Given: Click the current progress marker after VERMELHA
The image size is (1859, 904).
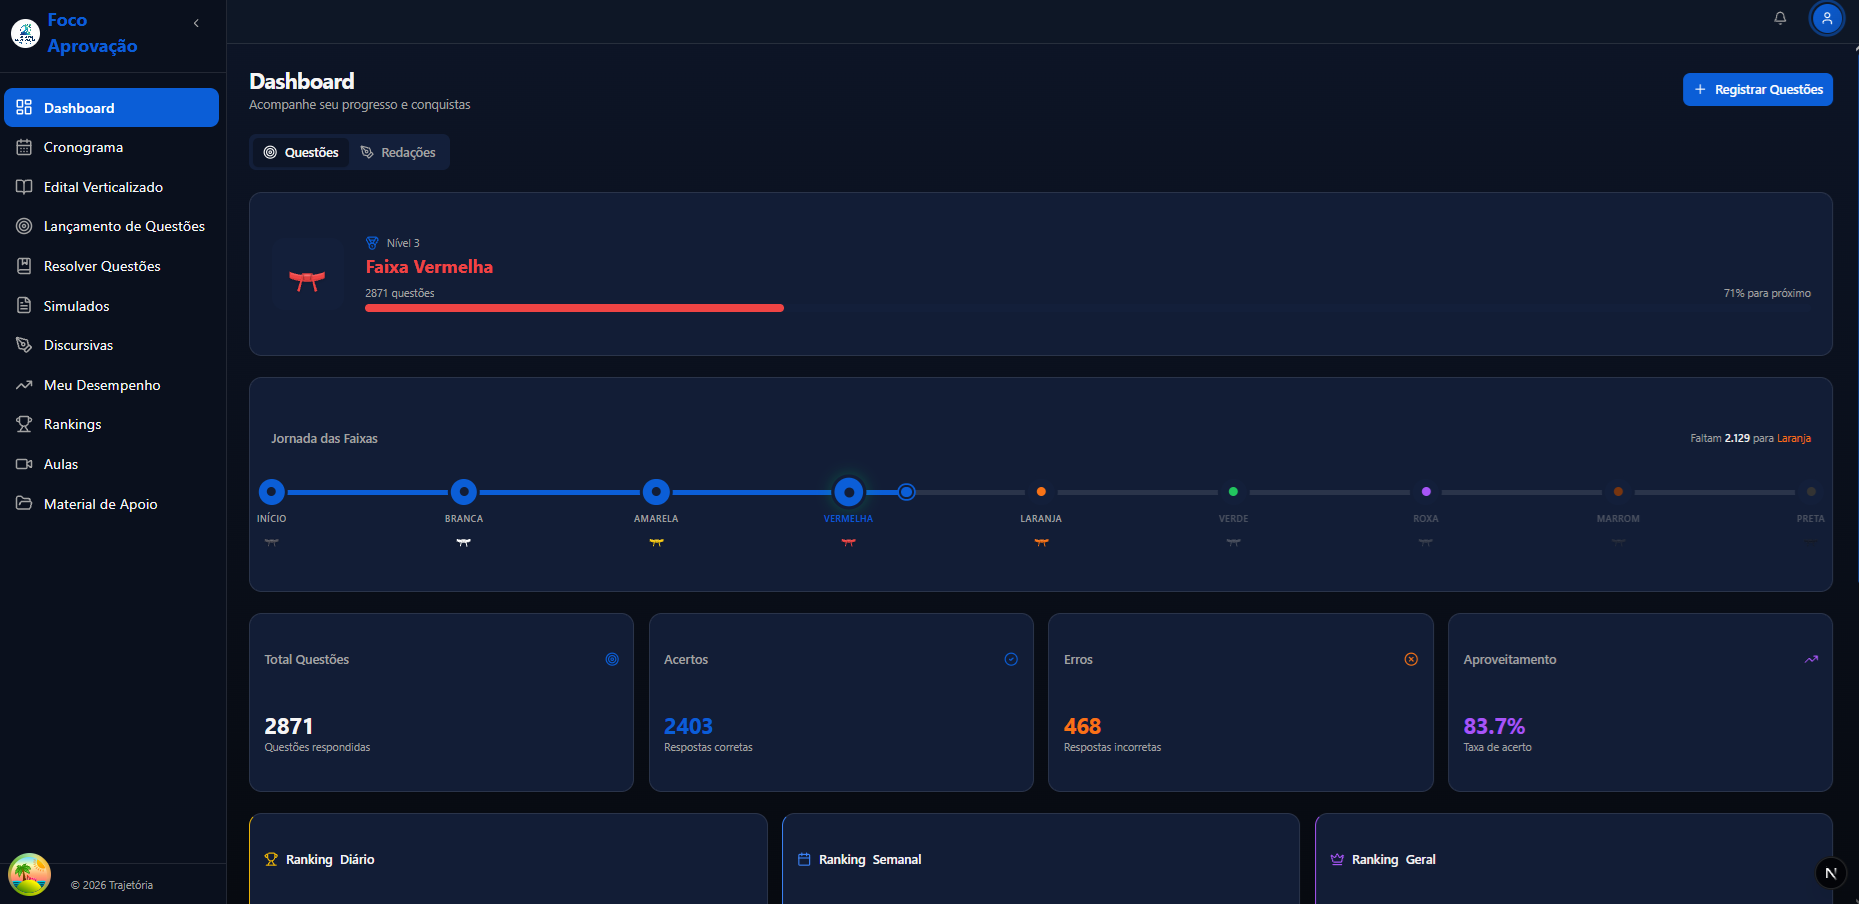Looking at the screenshot, I should tap(906, 492).
